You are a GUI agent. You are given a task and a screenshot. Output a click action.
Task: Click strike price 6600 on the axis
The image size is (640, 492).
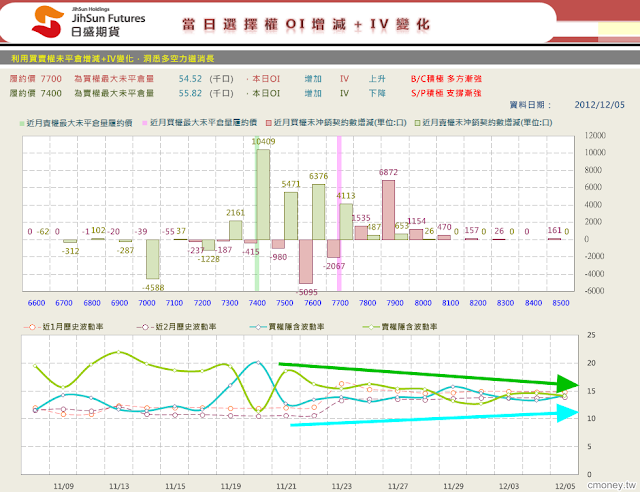click(36, 303)
